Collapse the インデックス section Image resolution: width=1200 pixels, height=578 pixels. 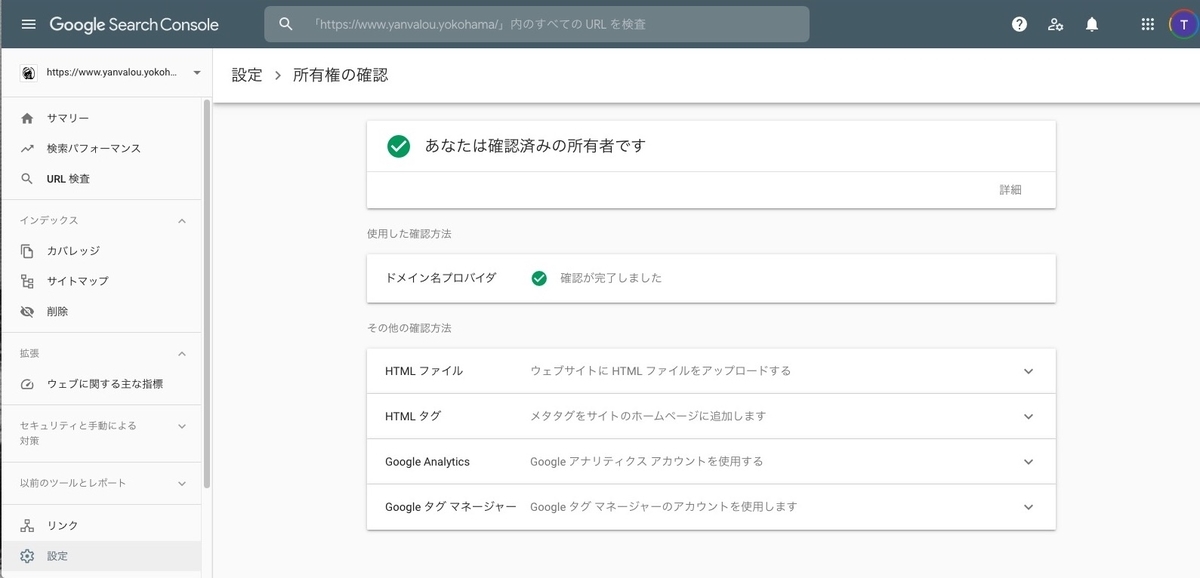181,220
